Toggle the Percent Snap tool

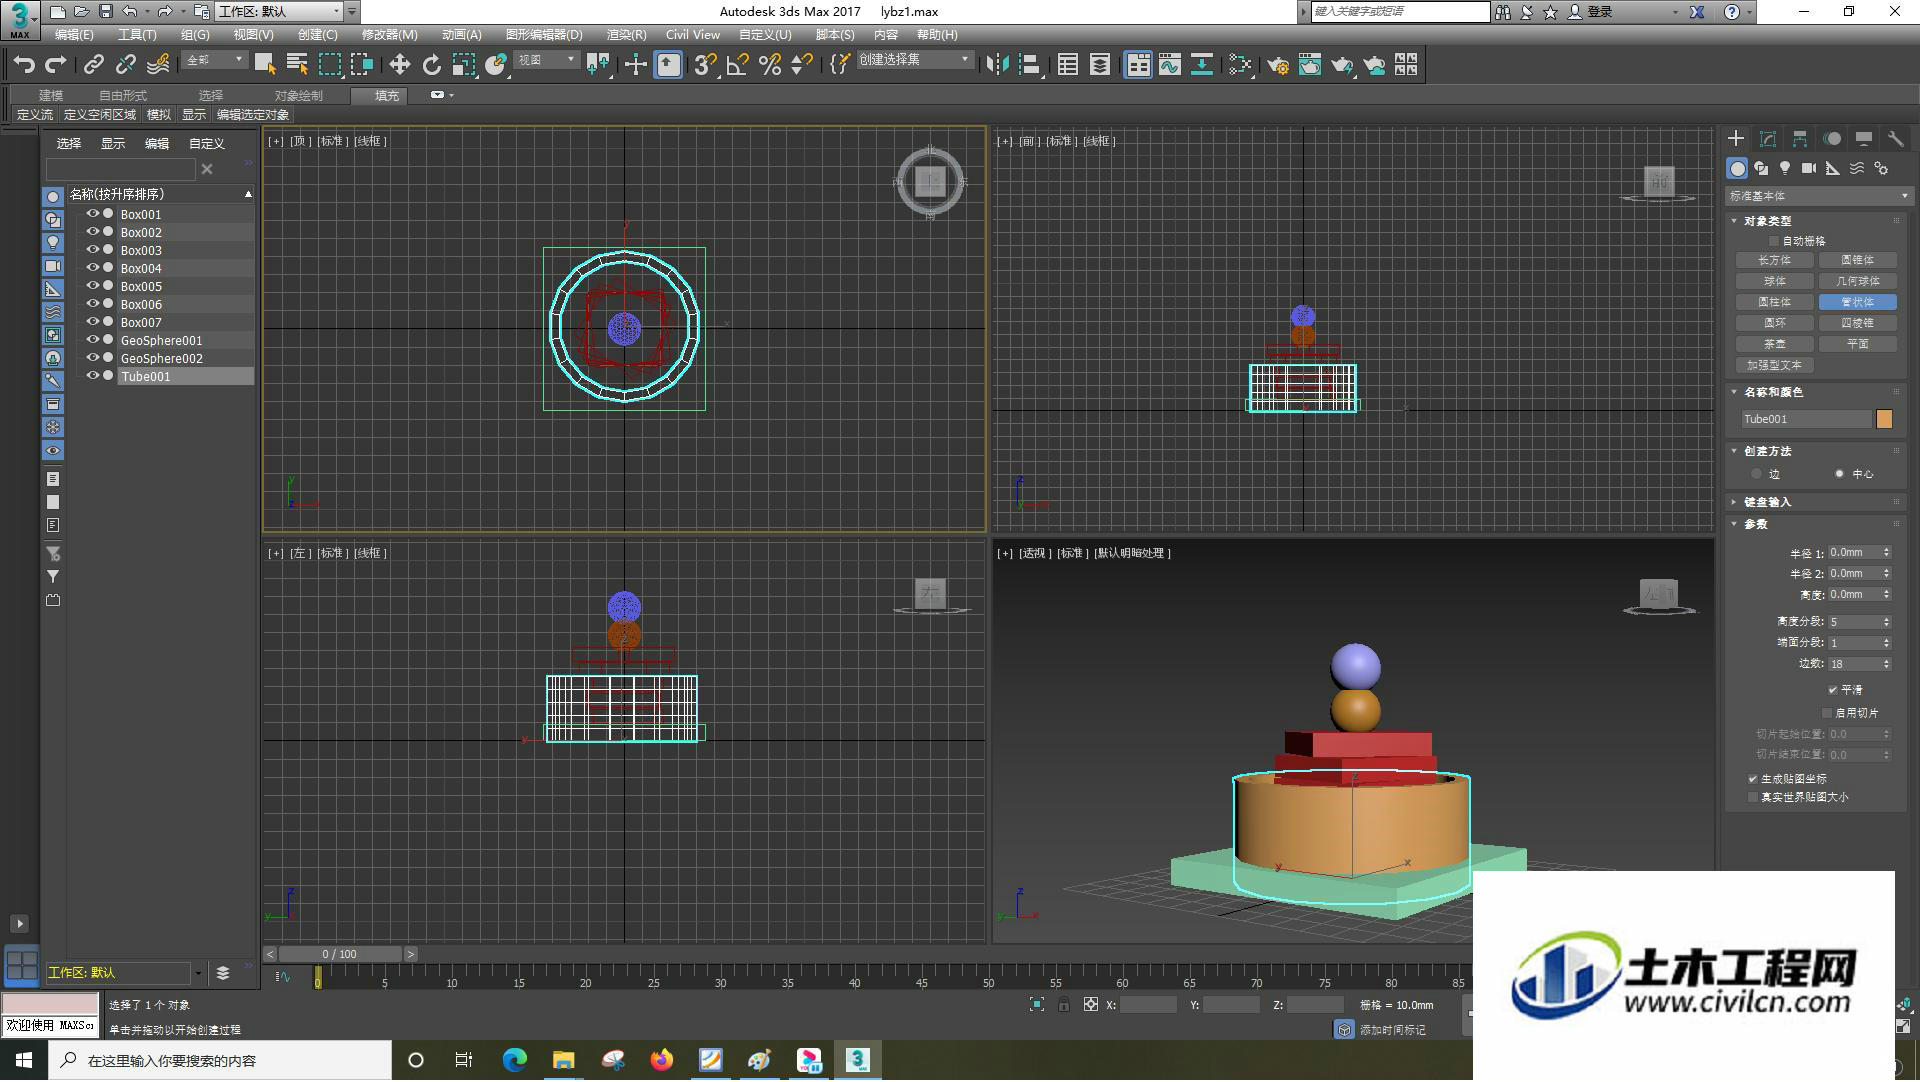770,65
